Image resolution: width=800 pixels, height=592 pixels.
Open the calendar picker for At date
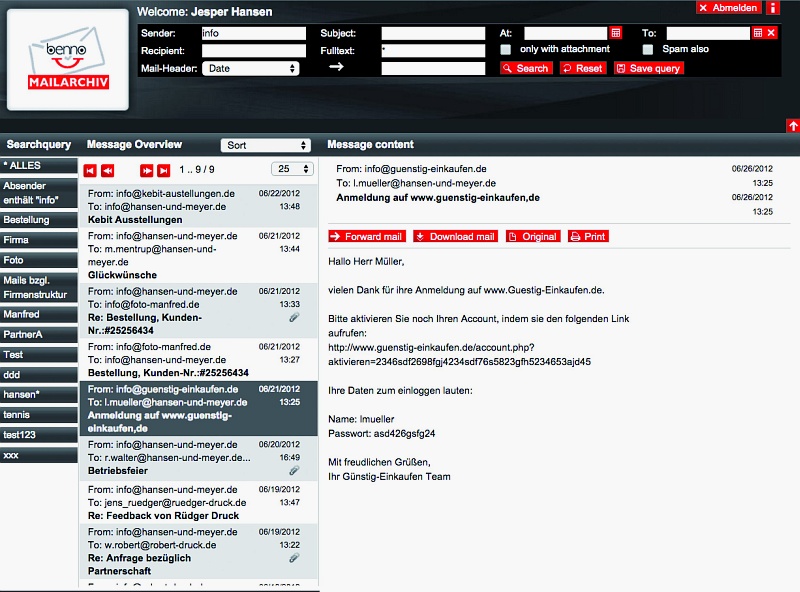pyautogui.click(x=616, y=33)
